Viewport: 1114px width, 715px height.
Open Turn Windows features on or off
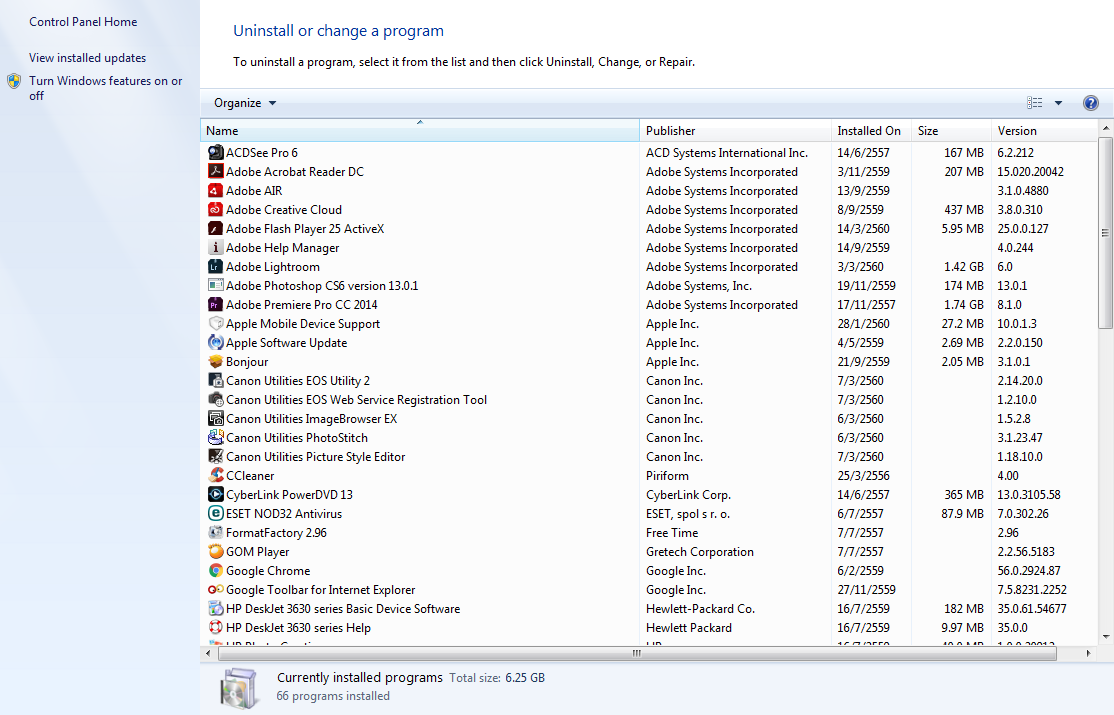tap(105, 88)
